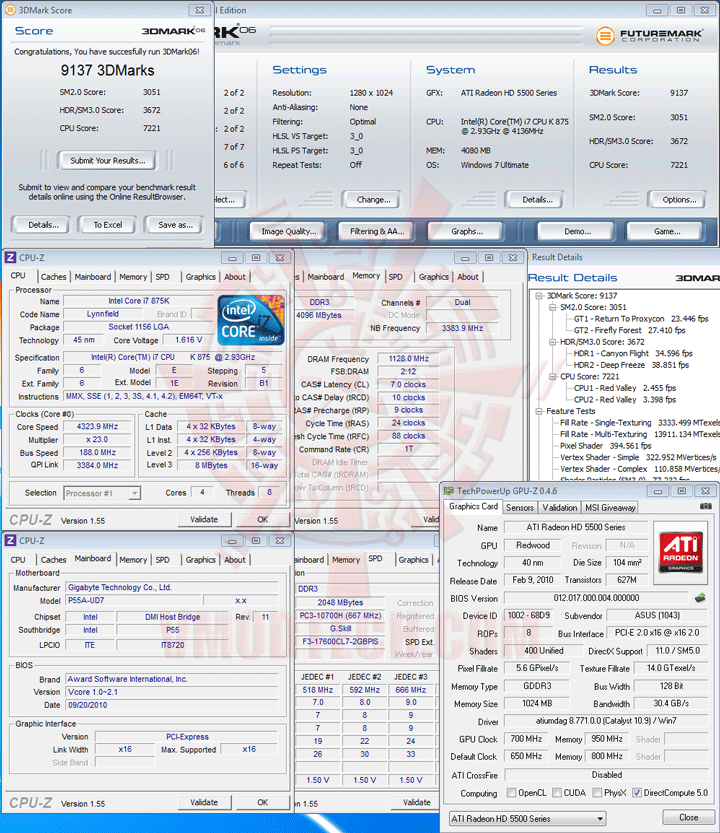Collapse the Feature Tests node

539,411
